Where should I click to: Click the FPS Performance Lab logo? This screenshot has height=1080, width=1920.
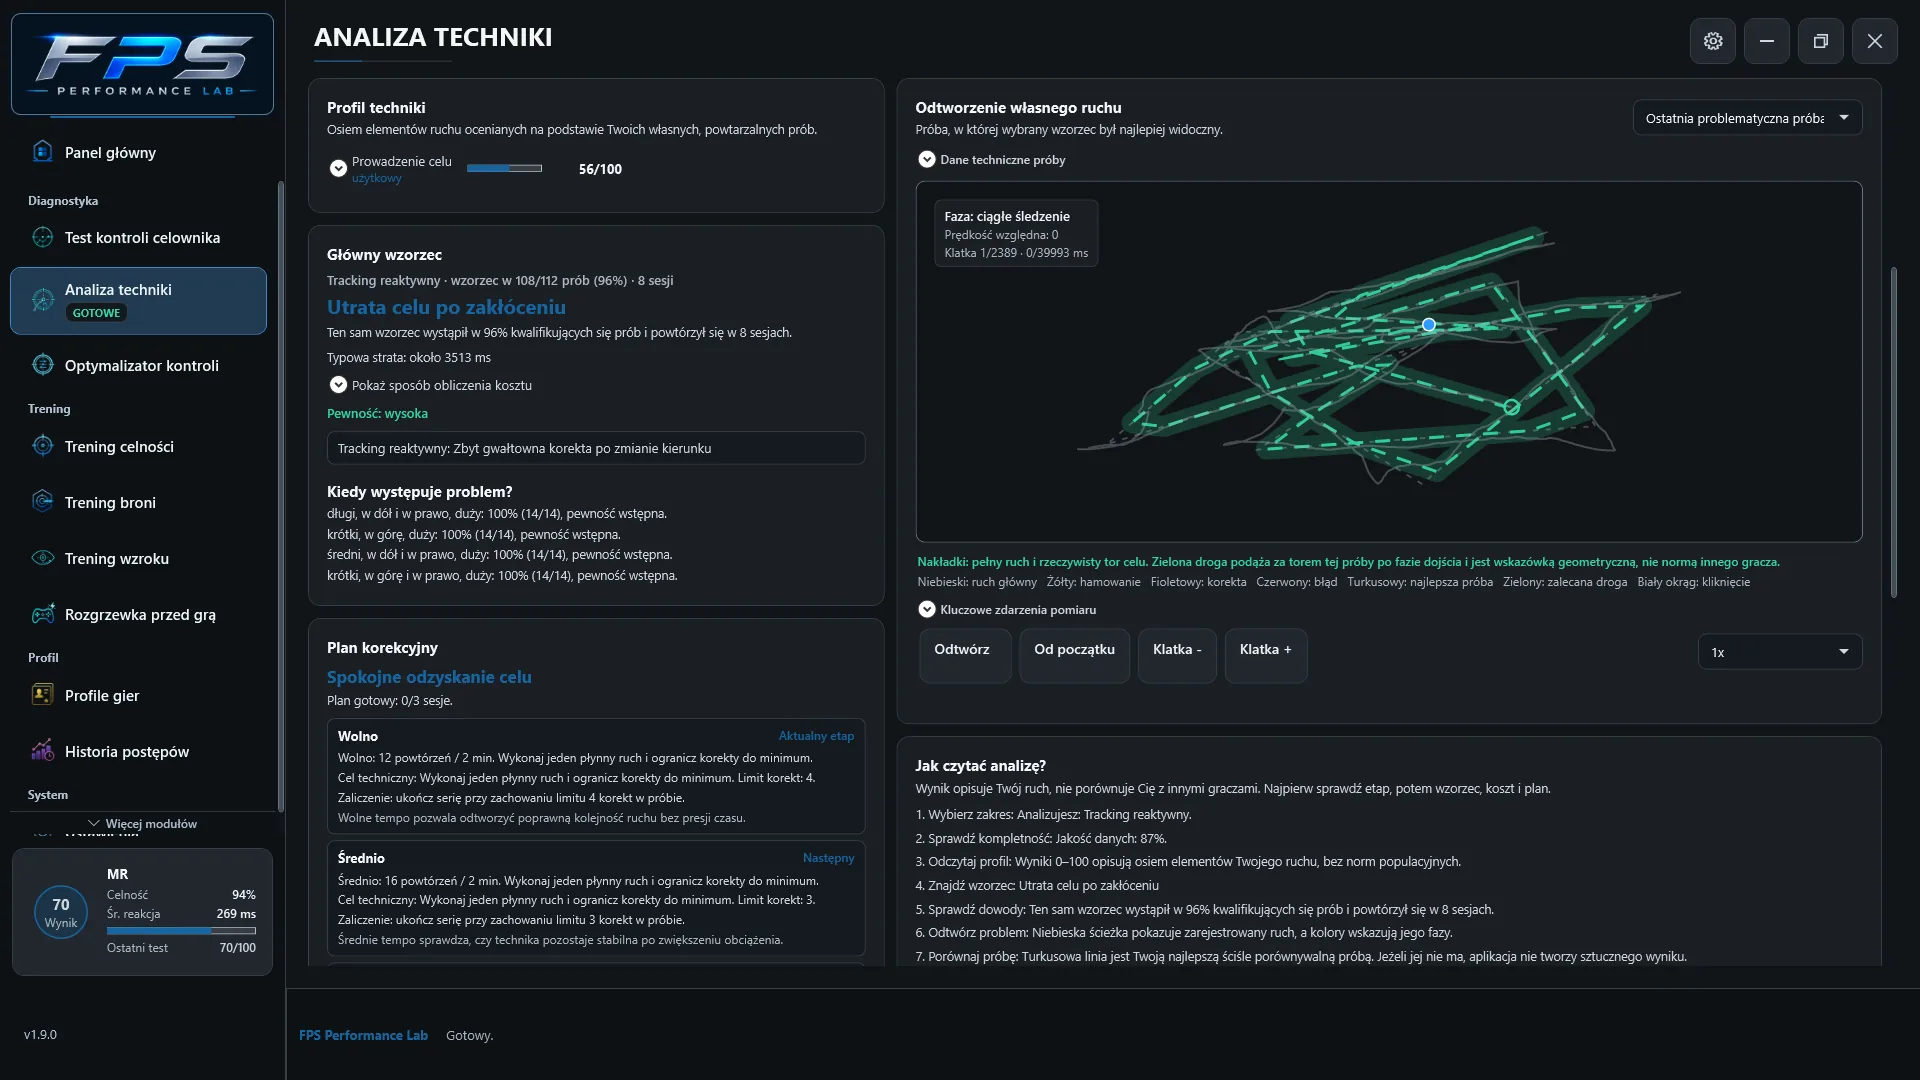tap(142, 64)
